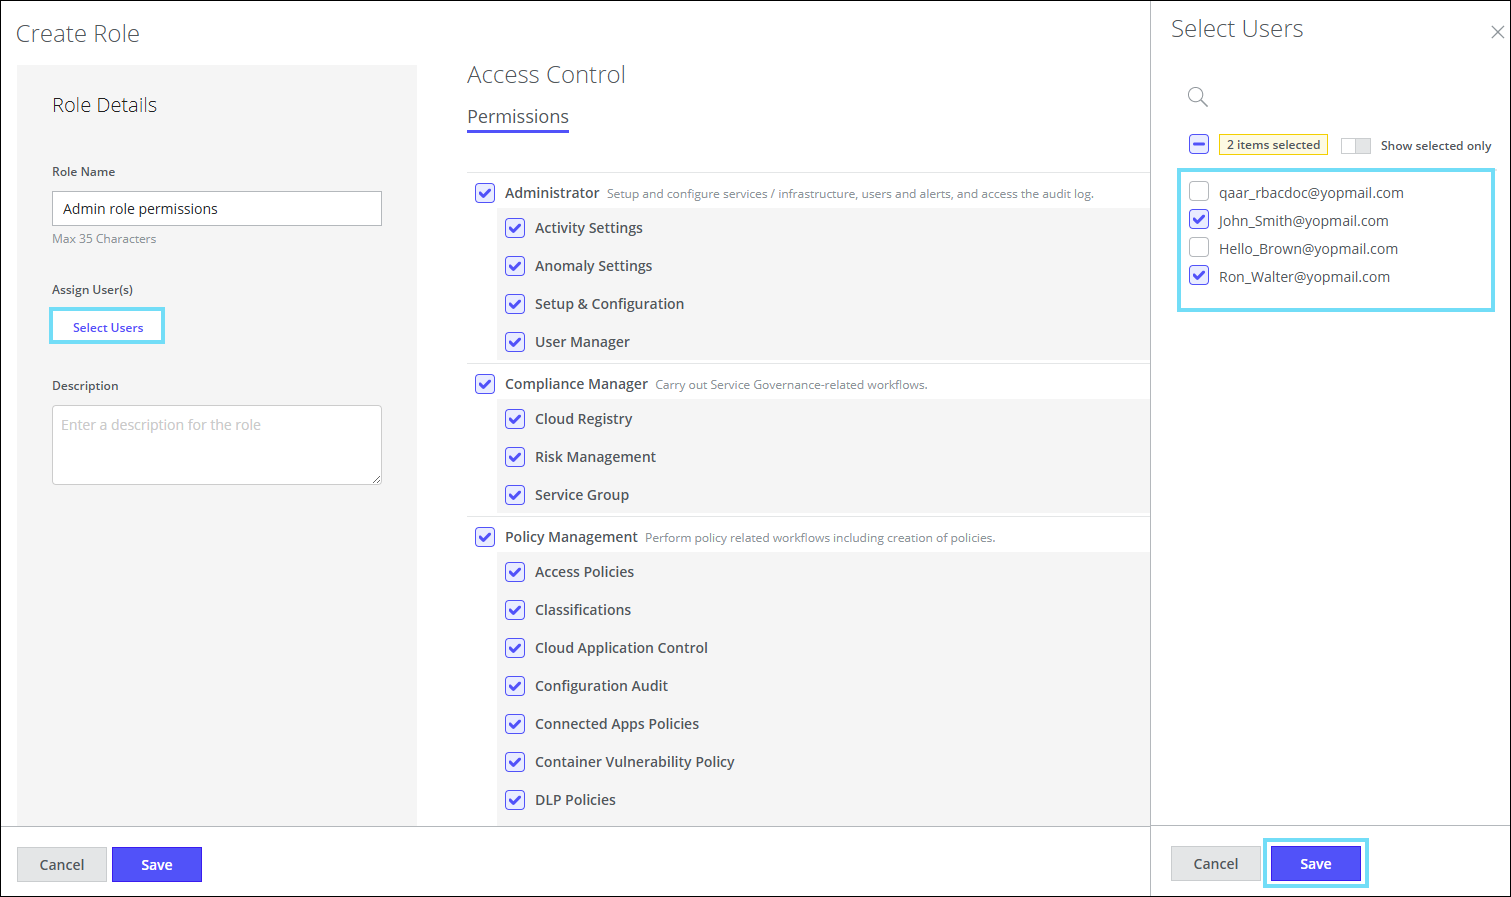
Task: Disable the User Manager permission
Action: (x=515, y=342)
